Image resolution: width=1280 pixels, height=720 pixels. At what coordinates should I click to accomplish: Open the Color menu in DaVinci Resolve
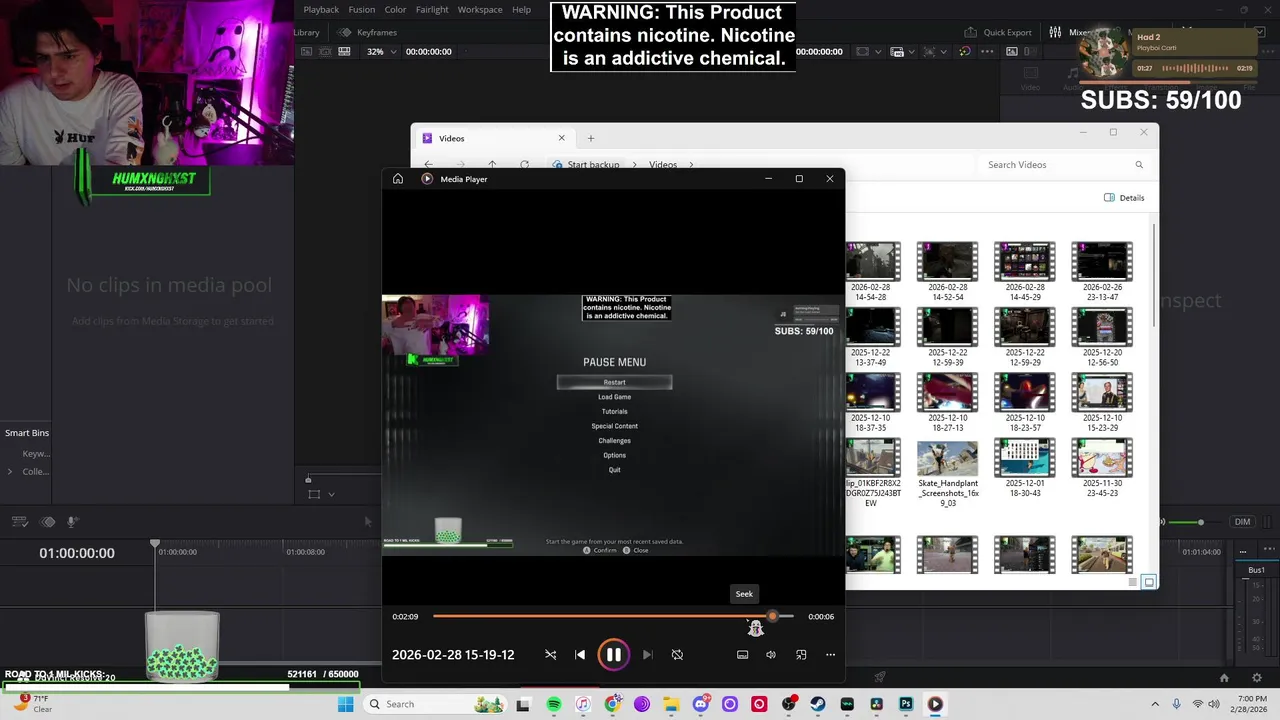click(x=396, y=10)
